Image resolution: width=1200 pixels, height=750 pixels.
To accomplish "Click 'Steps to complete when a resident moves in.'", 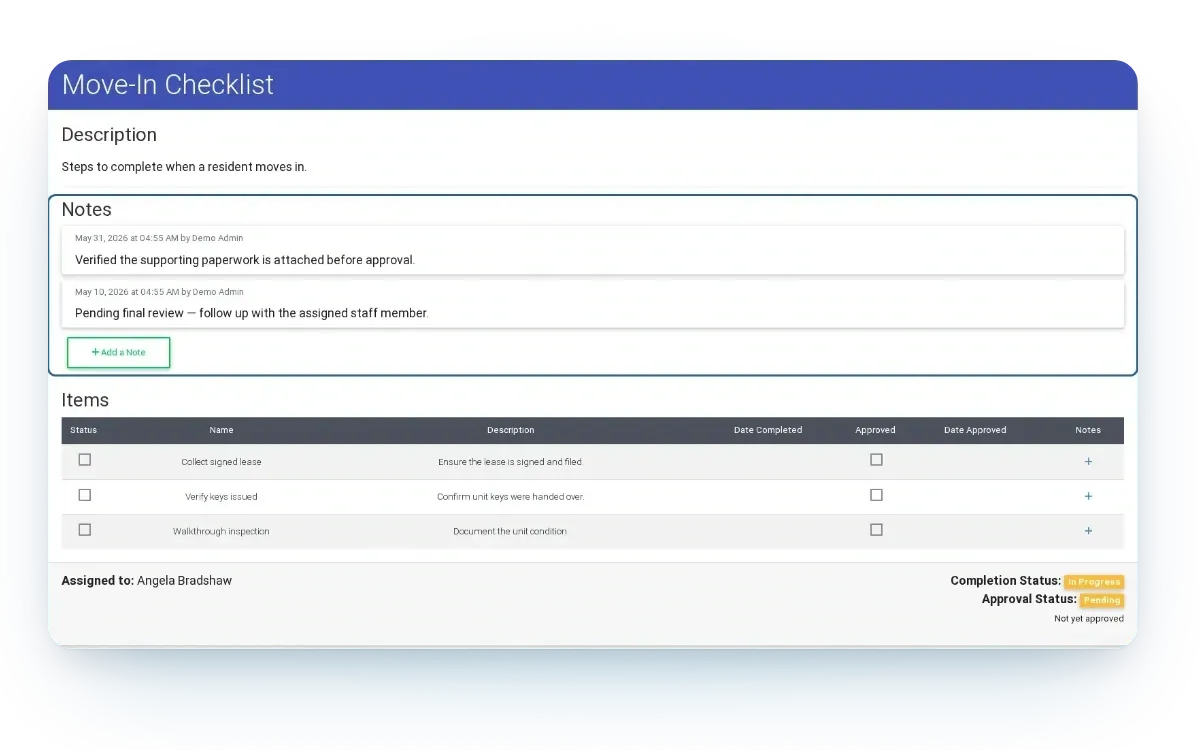I will [184, 167].
